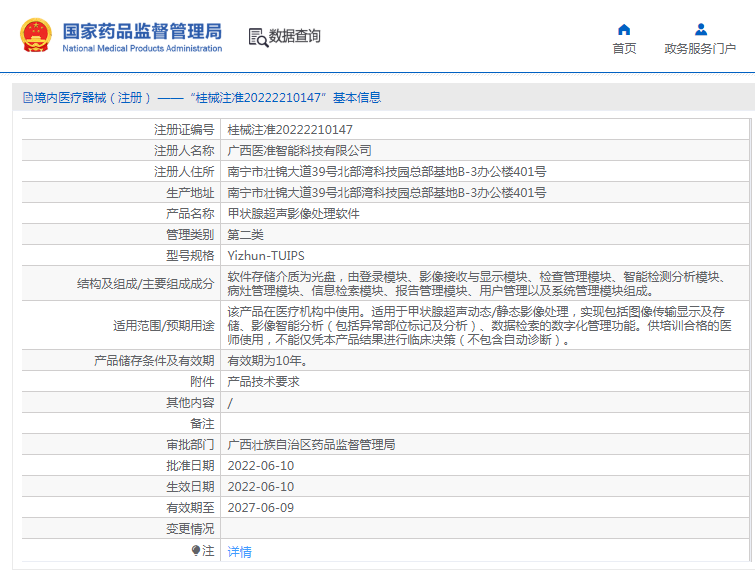
Task: Click the 注册人住所 label
Action: point(184,171)
